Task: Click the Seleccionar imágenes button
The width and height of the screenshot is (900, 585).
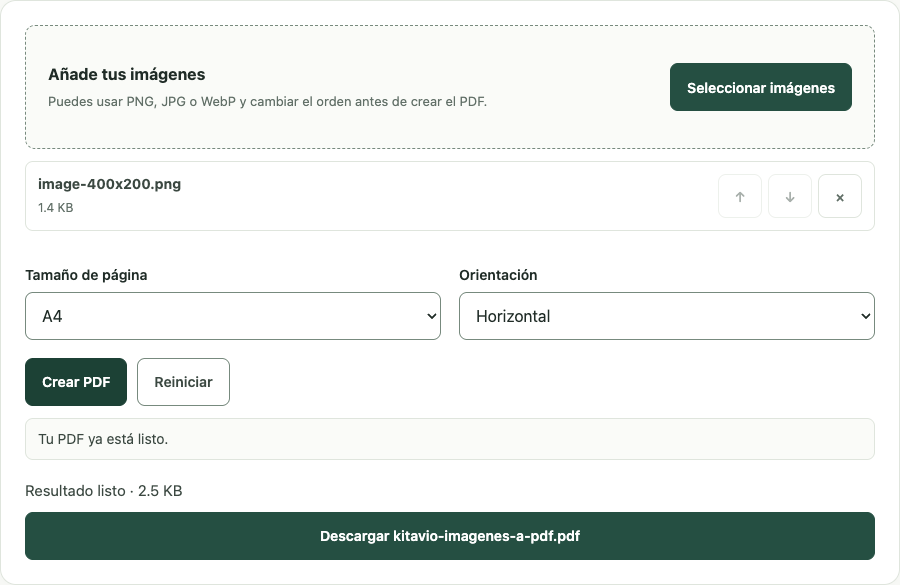Action: coord(761,87)
